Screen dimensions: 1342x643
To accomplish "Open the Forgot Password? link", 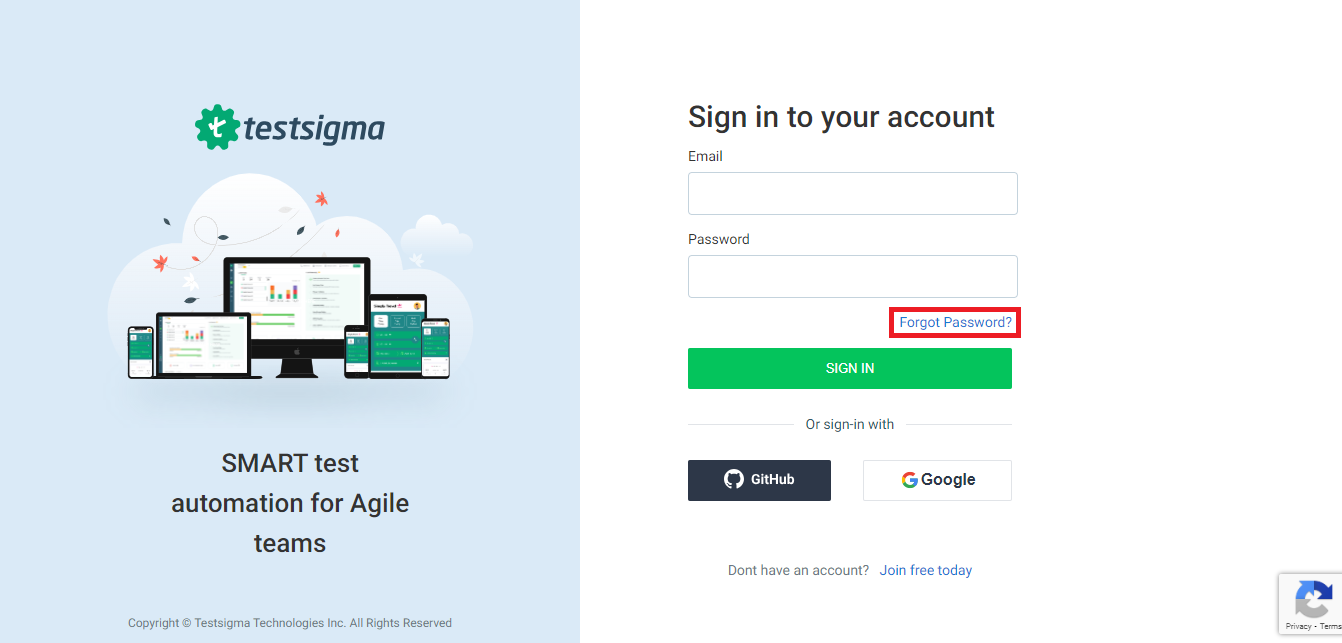I will (x=955, y=322).
